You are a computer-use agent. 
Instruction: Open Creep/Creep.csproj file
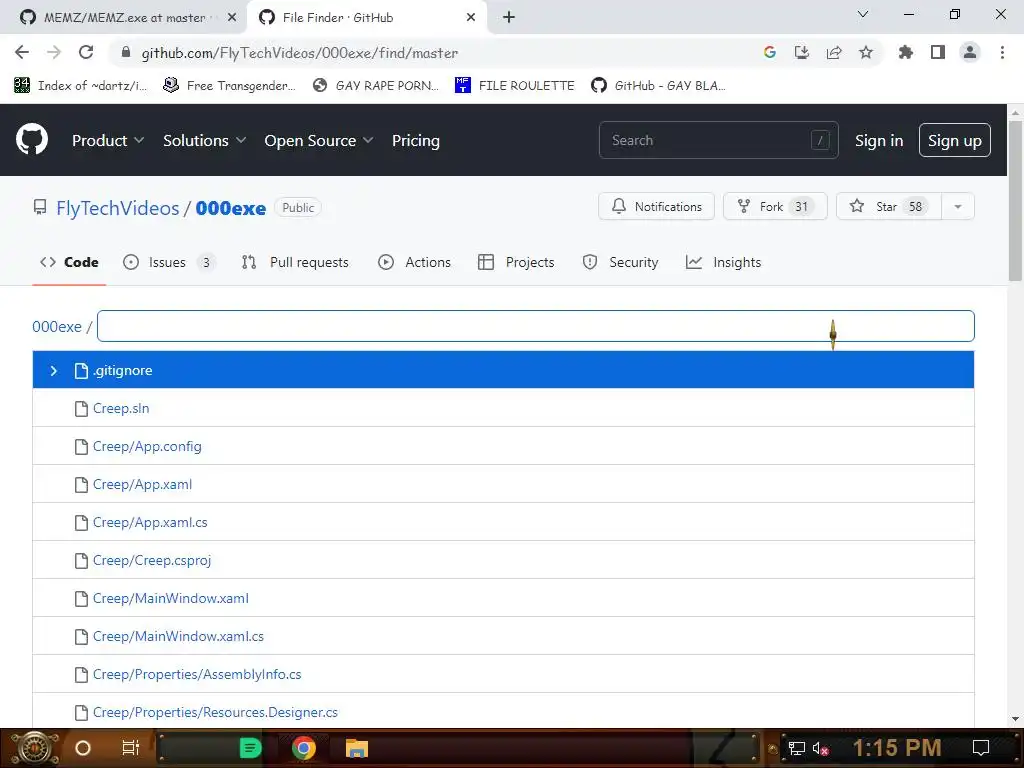click(152, 560)
